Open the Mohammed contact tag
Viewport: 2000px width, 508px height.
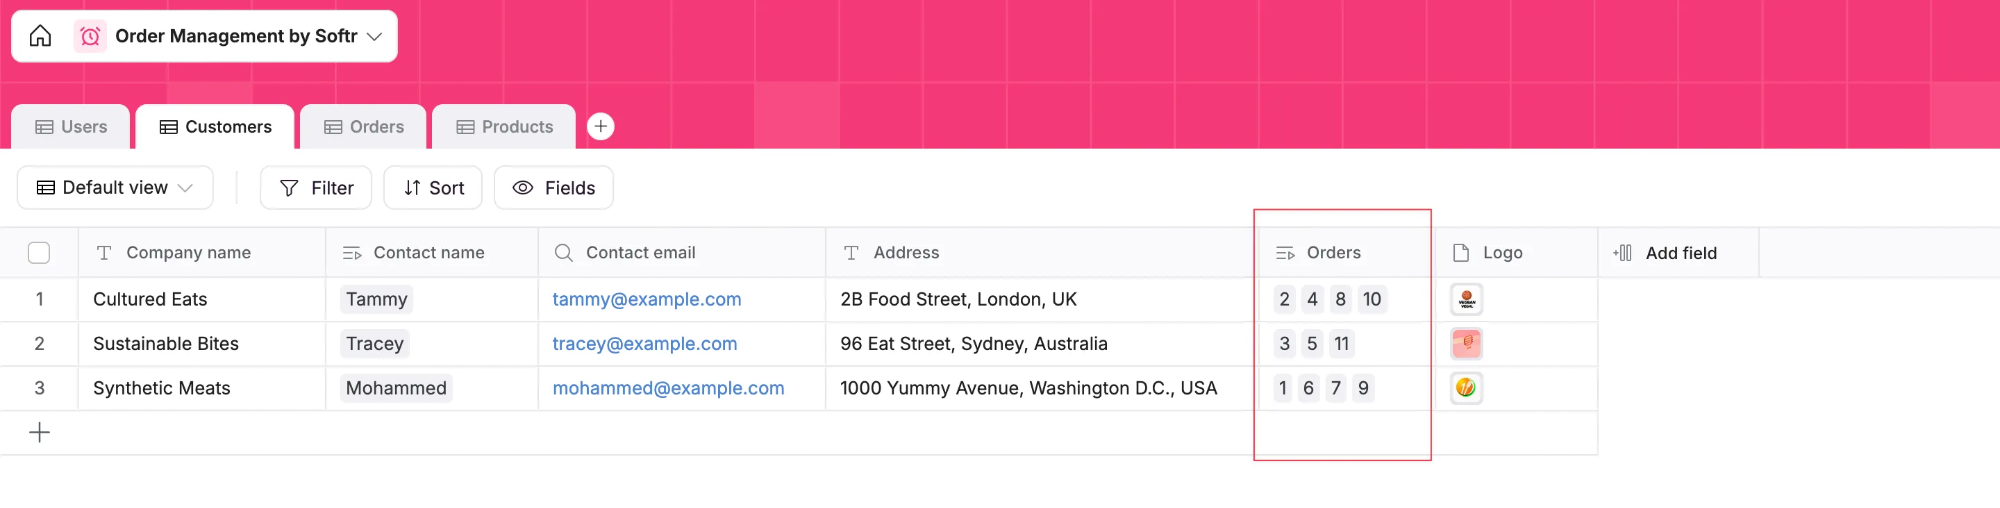396,388
